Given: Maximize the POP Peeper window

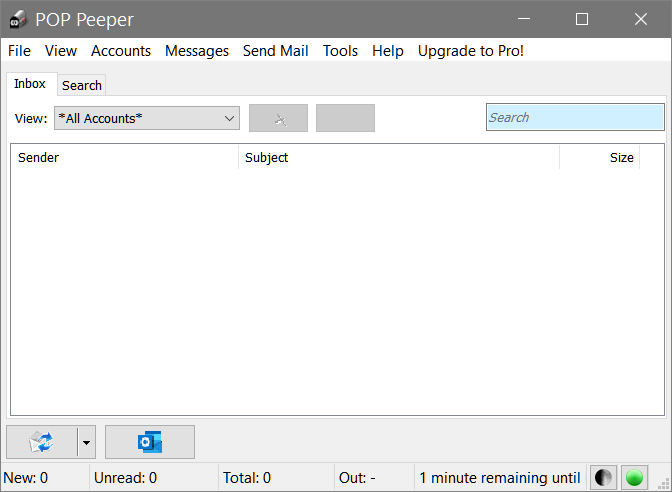Looking at the screenshot, I should point(582,19).
